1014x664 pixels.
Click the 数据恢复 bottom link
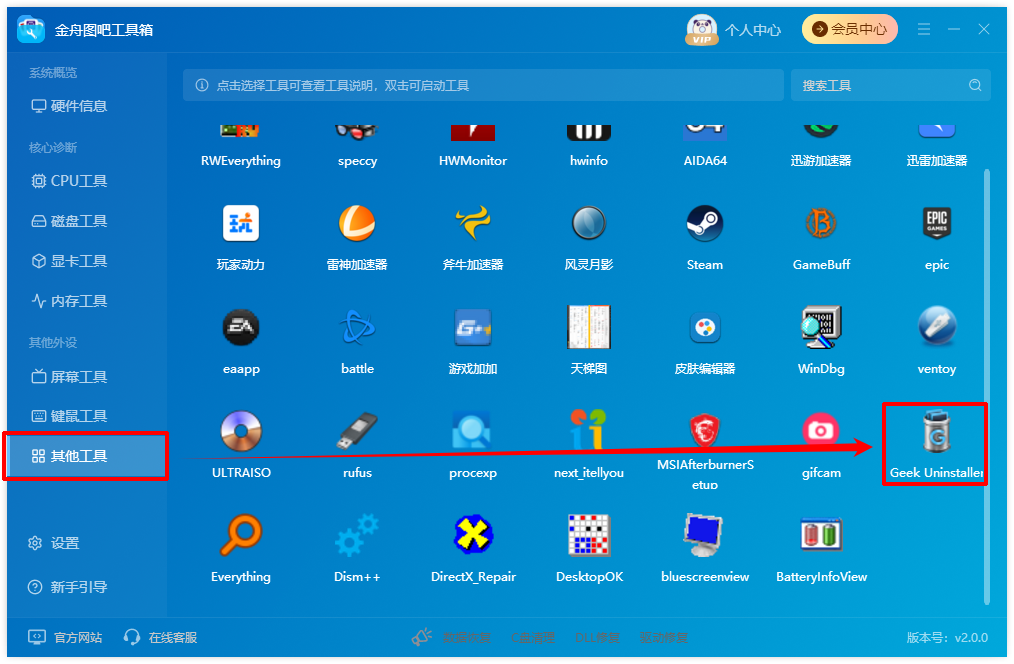[467, 637]
